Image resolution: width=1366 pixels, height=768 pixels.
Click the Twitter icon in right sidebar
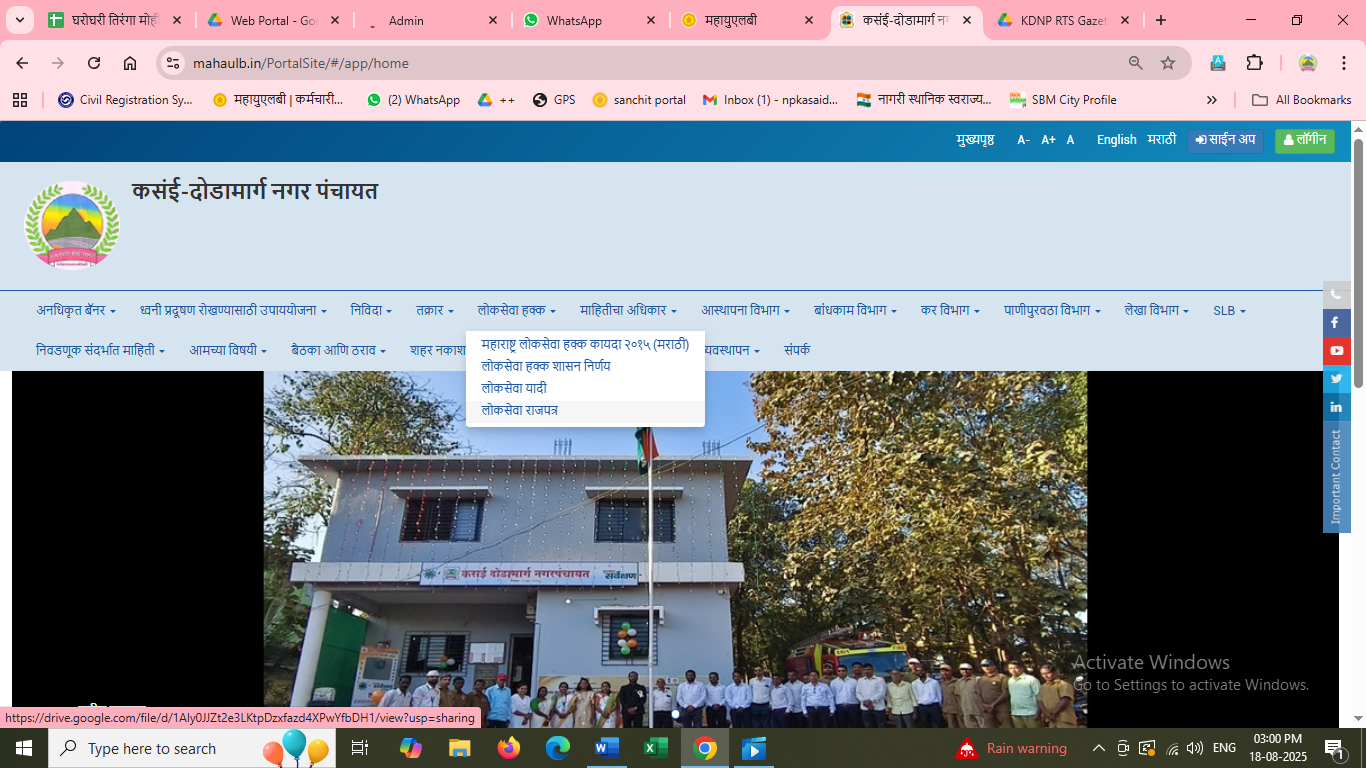[x=1336, y=379]
